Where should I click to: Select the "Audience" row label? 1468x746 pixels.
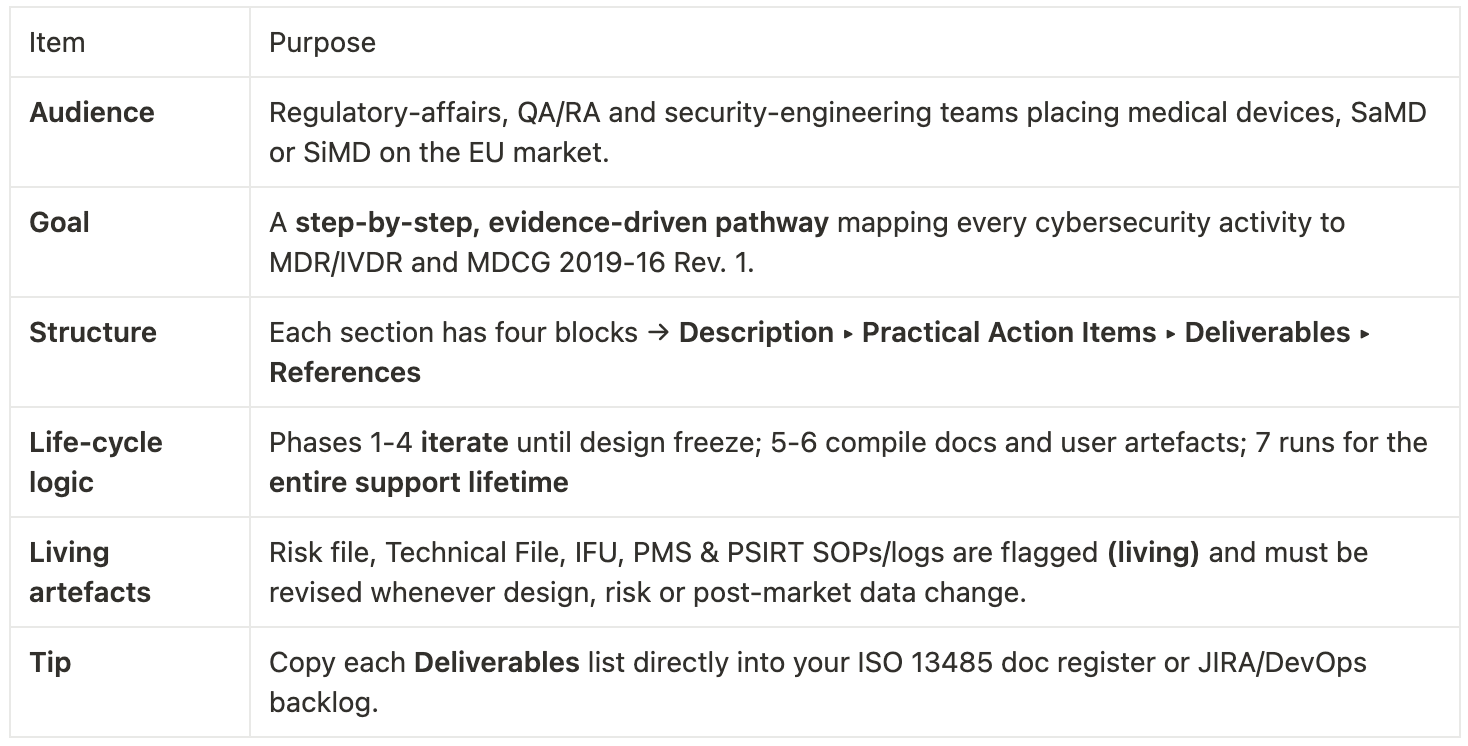[92, 112]
